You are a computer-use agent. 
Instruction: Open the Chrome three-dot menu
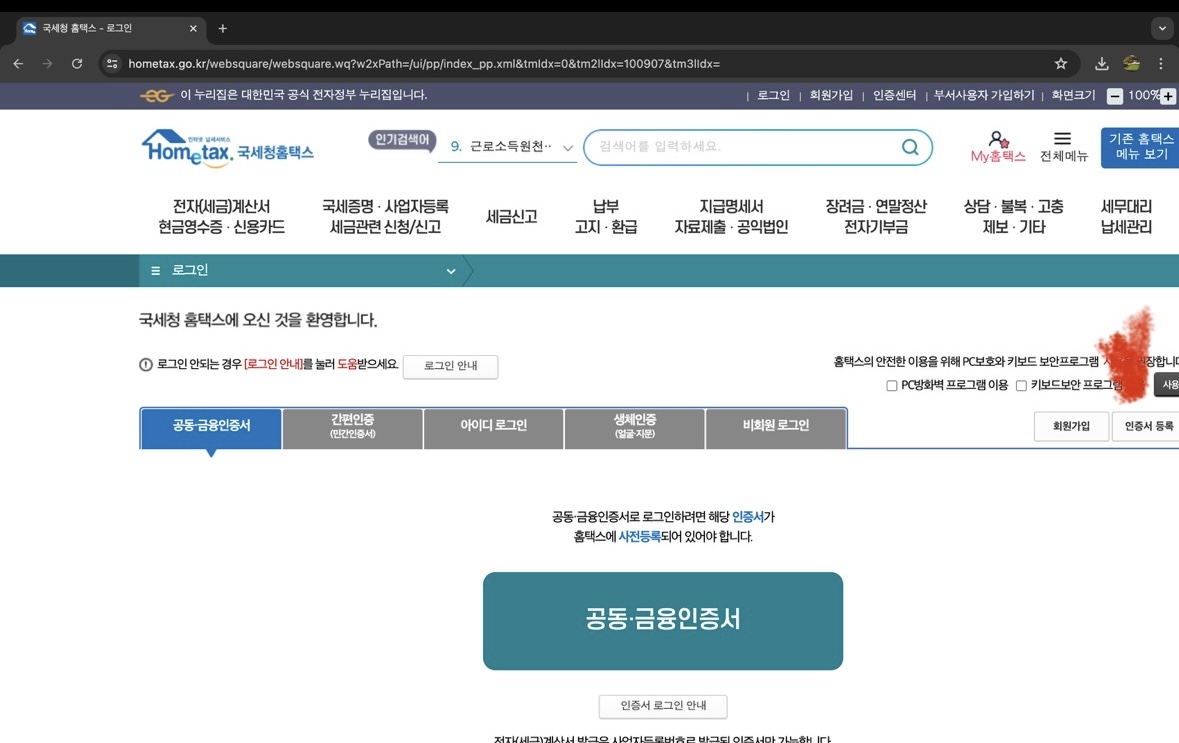[1161, 64]
